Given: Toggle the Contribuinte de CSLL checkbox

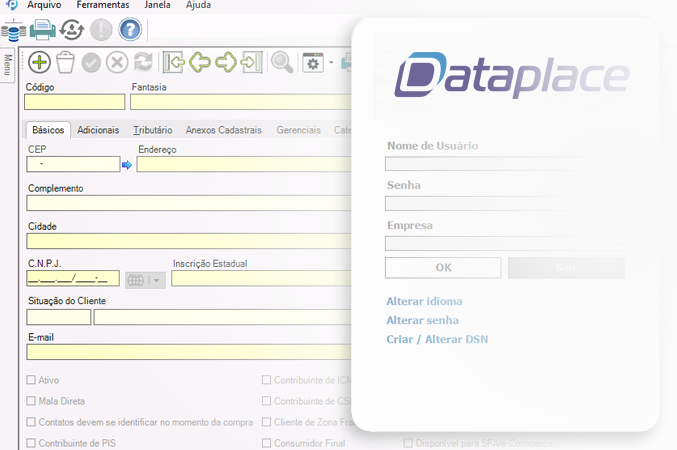Looking at the screenshot, I should 266,401.
